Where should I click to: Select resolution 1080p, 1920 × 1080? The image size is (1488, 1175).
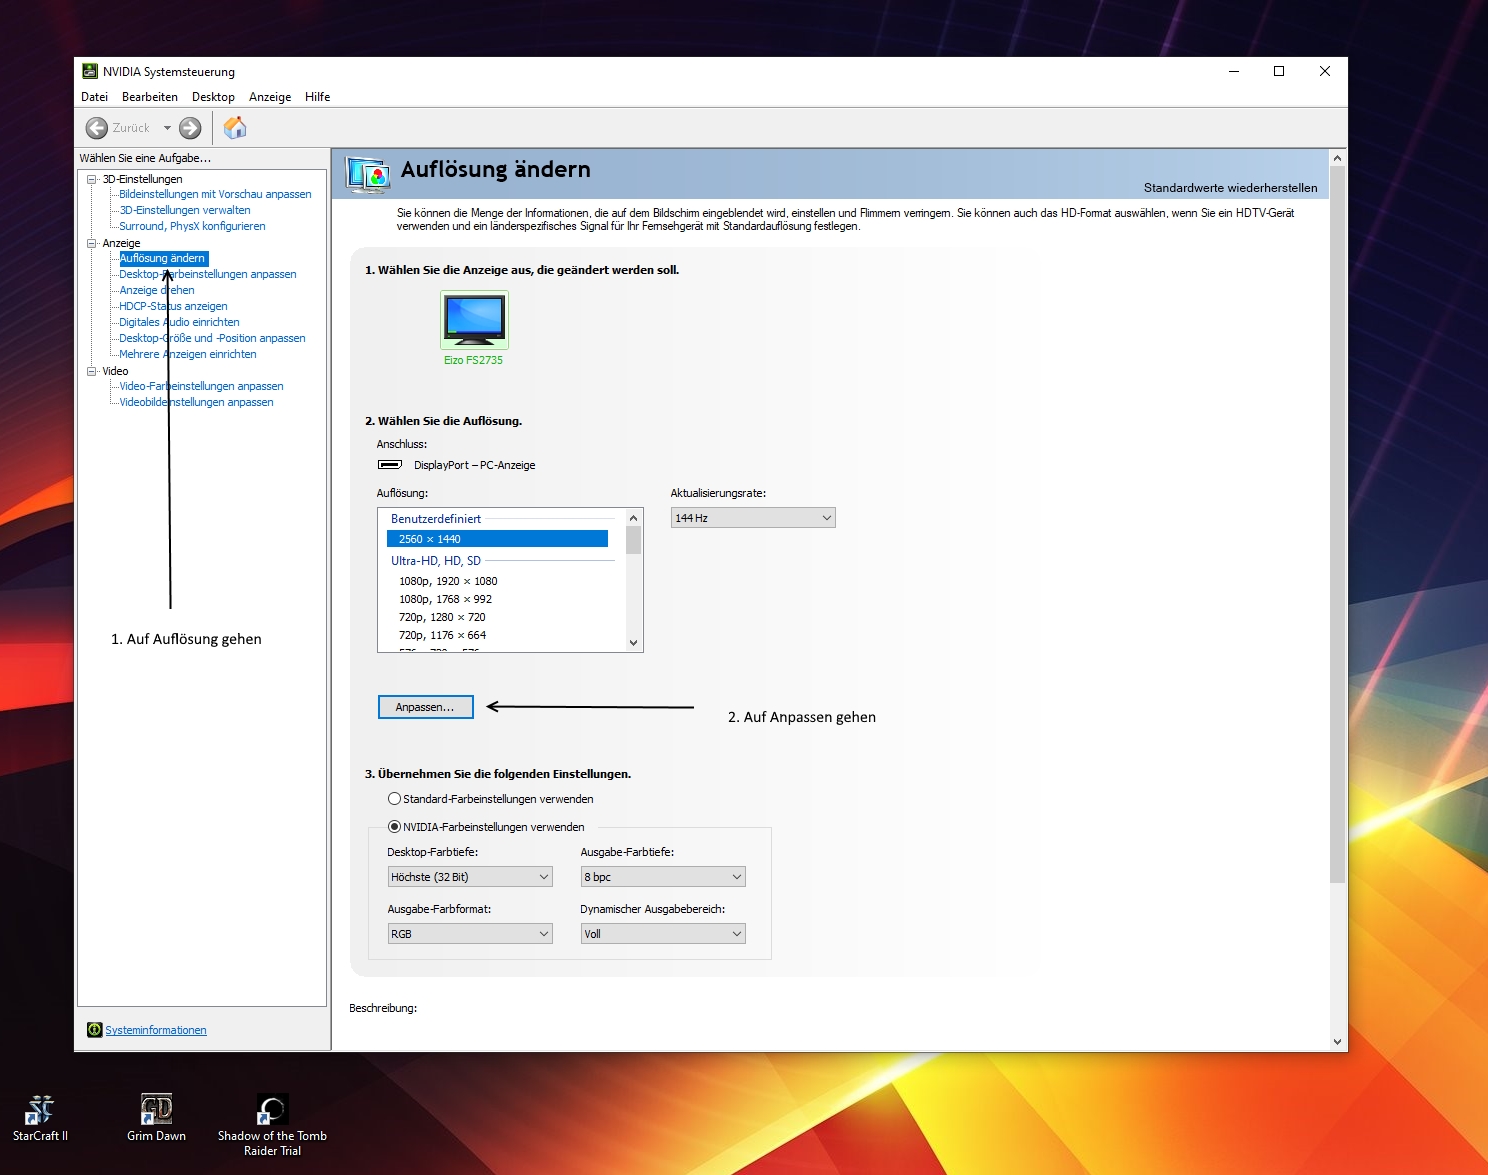(x=448, y=581)
